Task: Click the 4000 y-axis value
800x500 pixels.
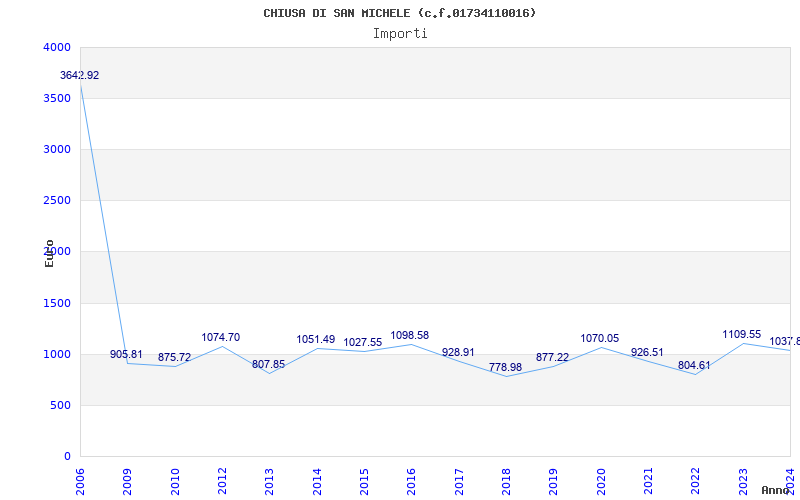Action: click(58, 47)
